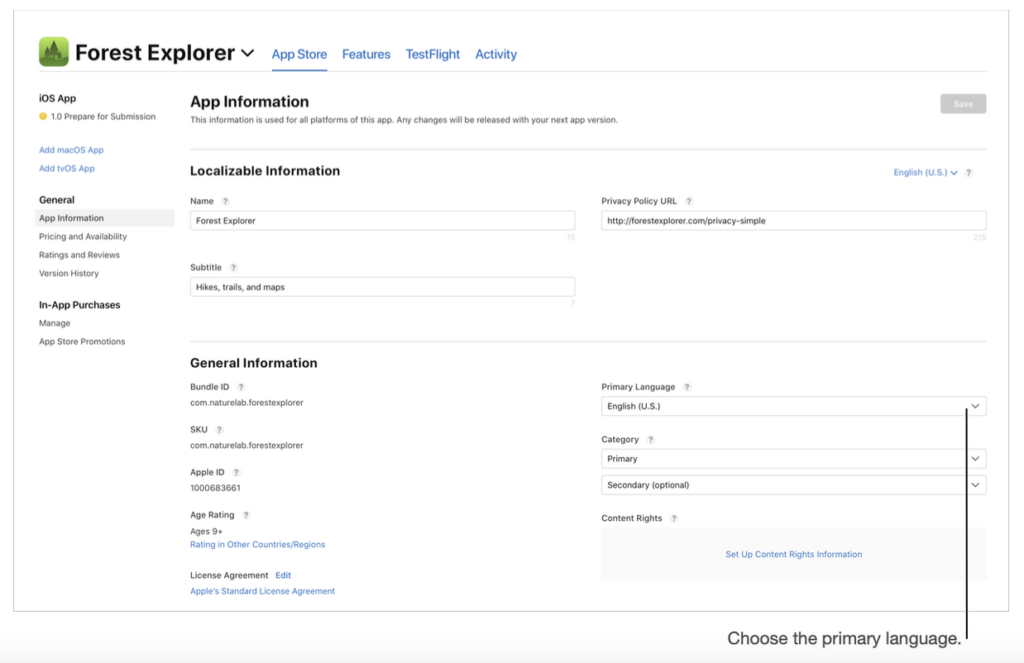Open the Primary Language dropdown
1024x663 pixels.
793,406
